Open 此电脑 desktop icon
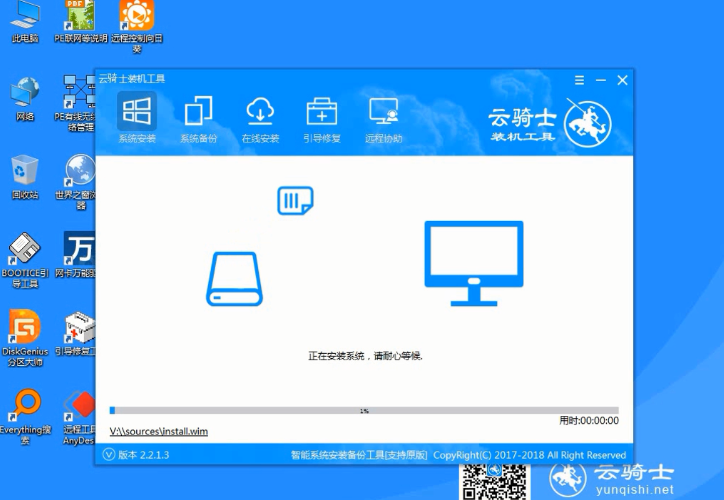The width and height of the screenshot is (724, 500). pos(25,22)
